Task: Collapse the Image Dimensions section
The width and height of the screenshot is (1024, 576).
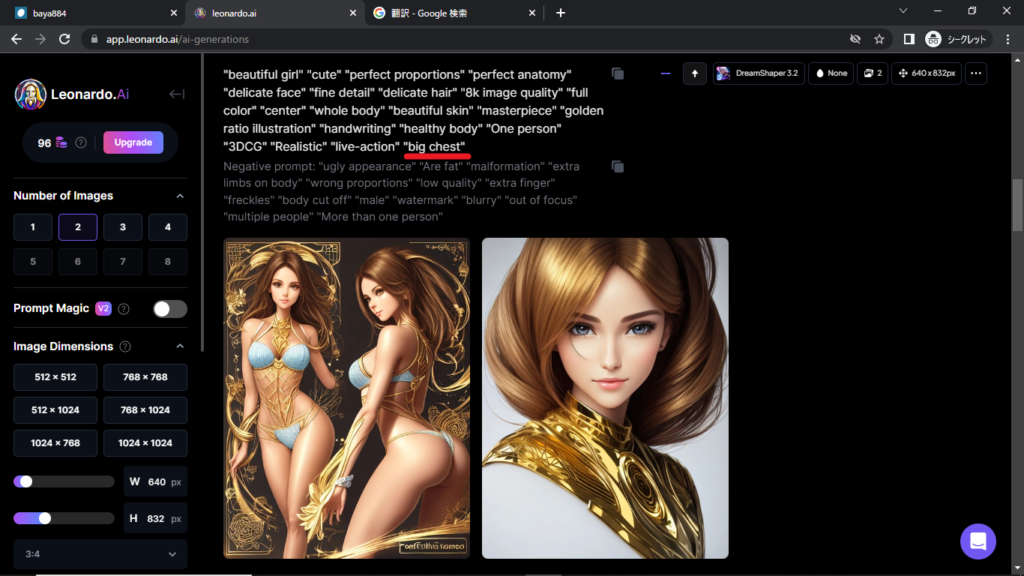Action: (180, 347)
